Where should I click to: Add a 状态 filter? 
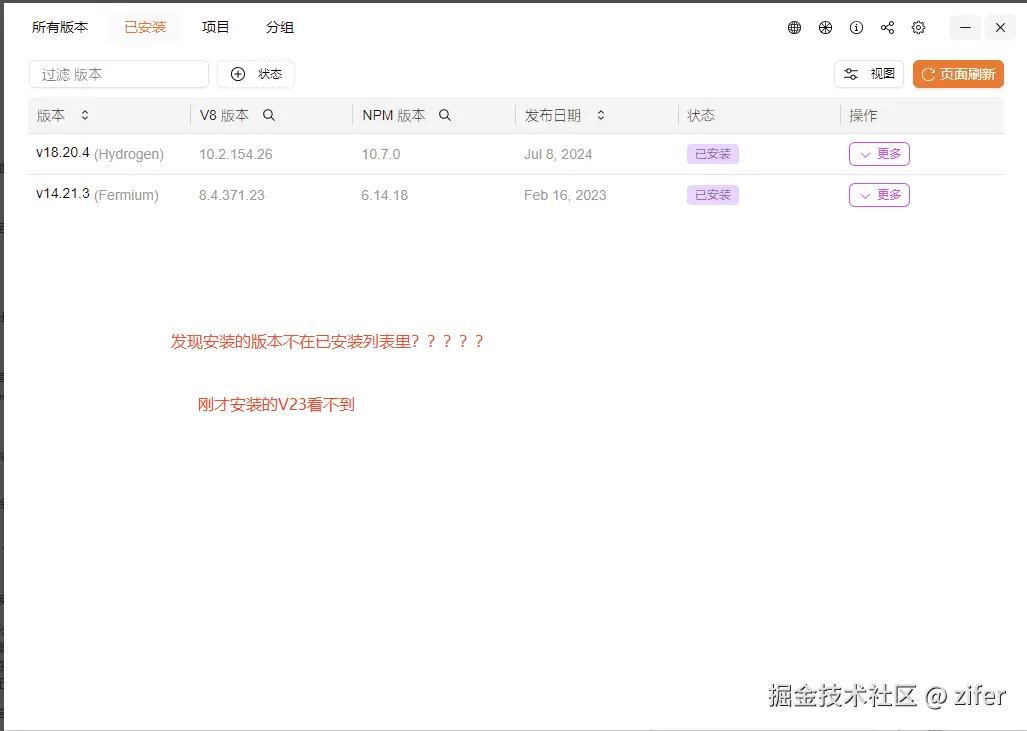(x=256, y=74)
